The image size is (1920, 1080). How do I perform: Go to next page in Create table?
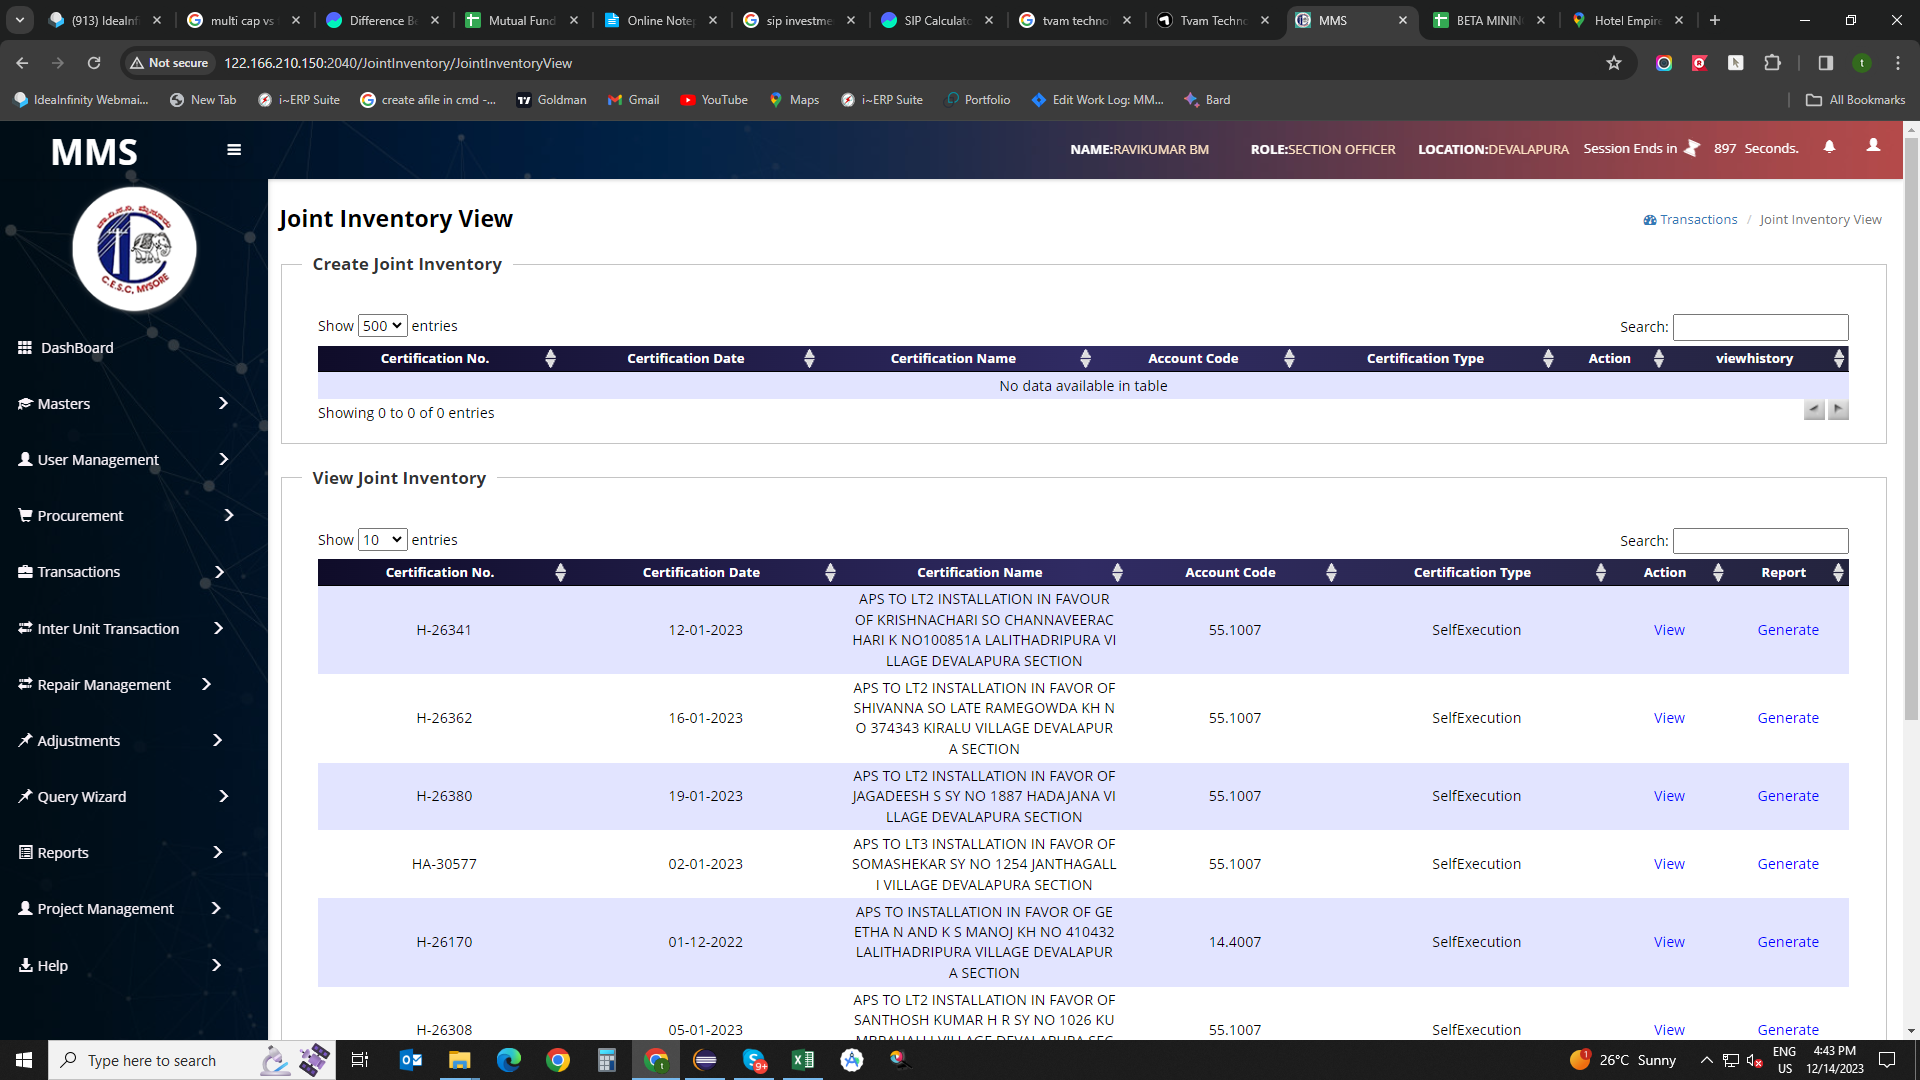[x=1838, y=410]
